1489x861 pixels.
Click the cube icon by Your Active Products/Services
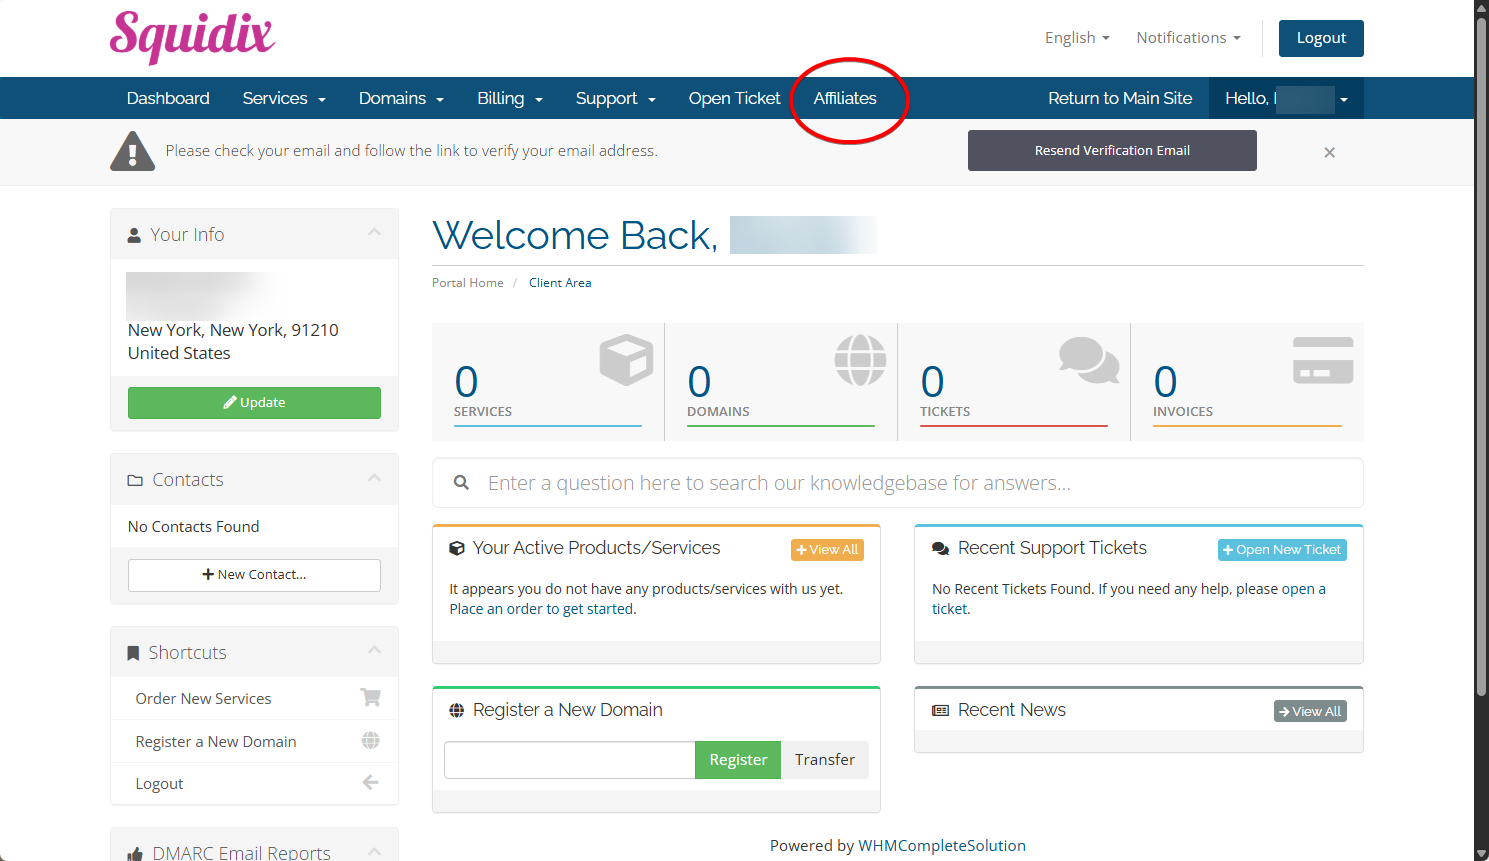[x=457, y=548]
